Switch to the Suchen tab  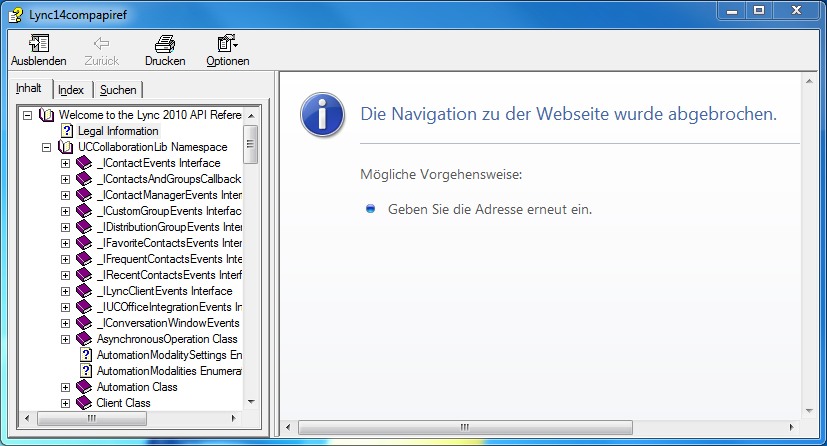pyautogui.click(x=118, y=90)
